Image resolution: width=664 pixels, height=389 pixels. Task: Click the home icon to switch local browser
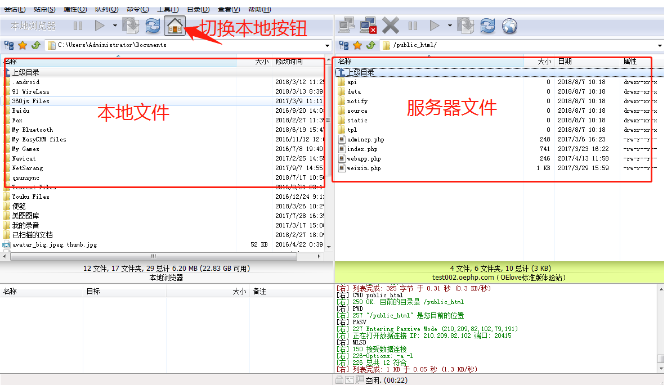[175, 26]
